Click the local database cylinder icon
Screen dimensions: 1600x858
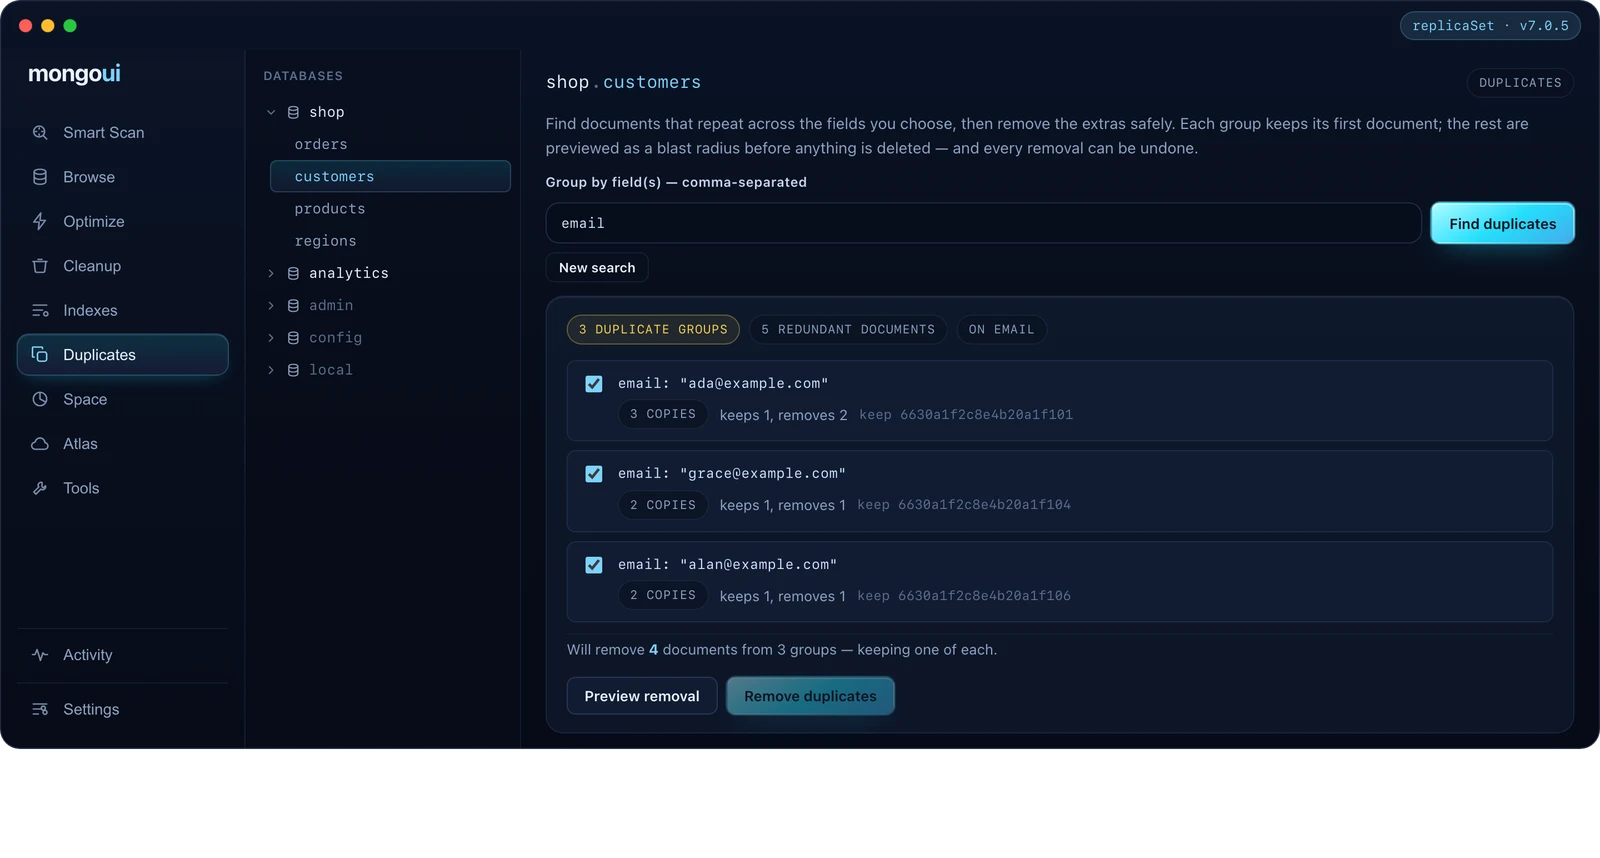pos(293,370)
